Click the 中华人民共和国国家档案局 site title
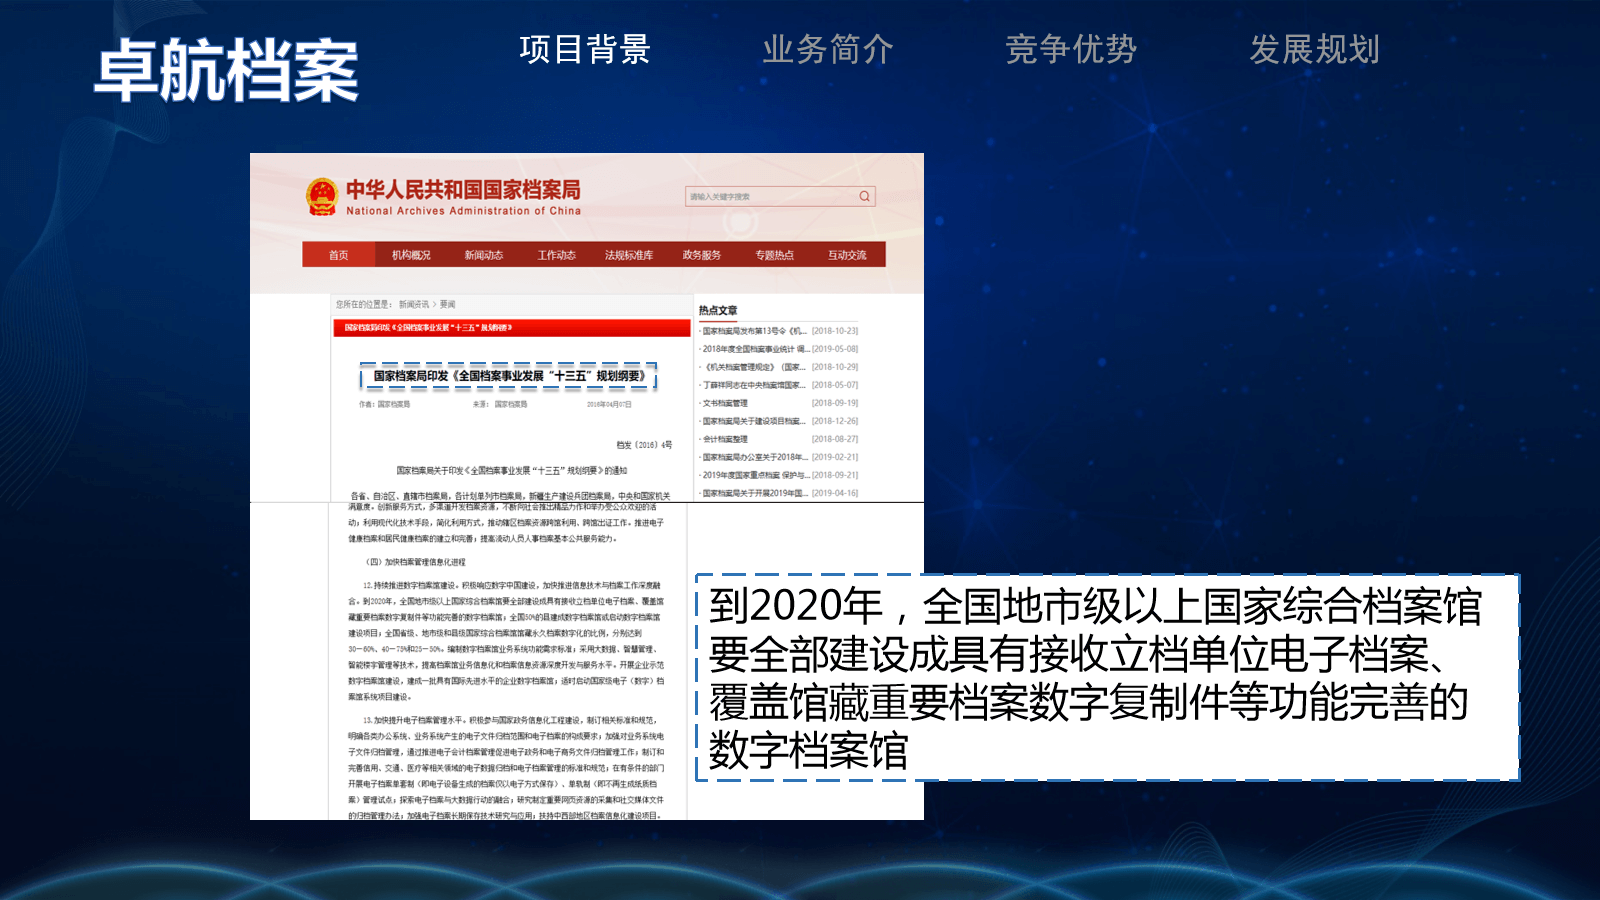Image resolution: width=1600 pixels, height=900 pixels. [x=463, y=189]
